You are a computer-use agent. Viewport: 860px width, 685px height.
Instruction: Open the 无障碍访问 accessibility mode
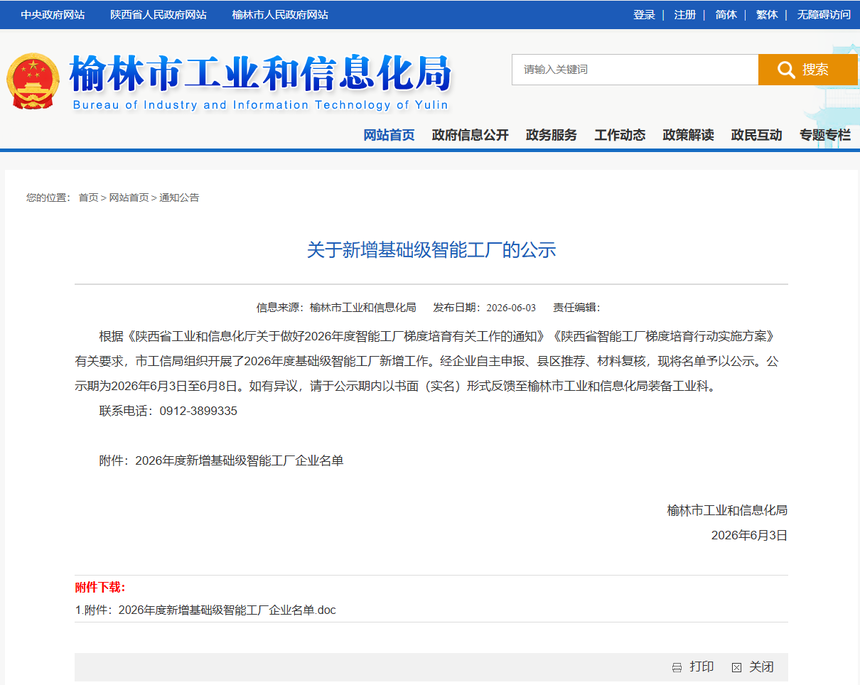pos(823,15)
